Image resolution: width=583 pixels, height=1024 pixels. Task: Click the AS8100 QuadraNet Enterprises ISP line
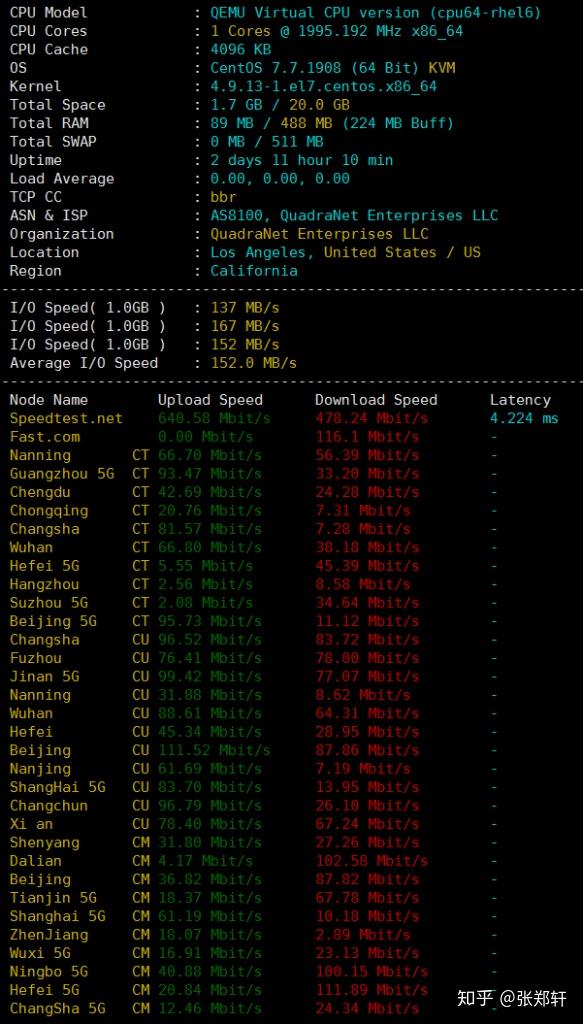point(354,216)
